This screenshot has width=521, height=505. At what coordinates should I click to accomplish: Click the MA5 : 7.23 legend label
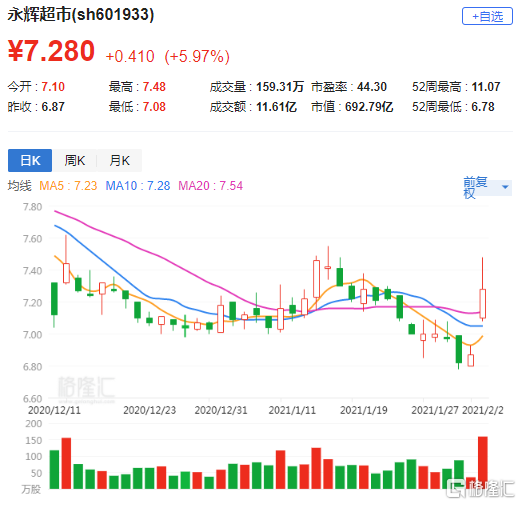point(68,186)
